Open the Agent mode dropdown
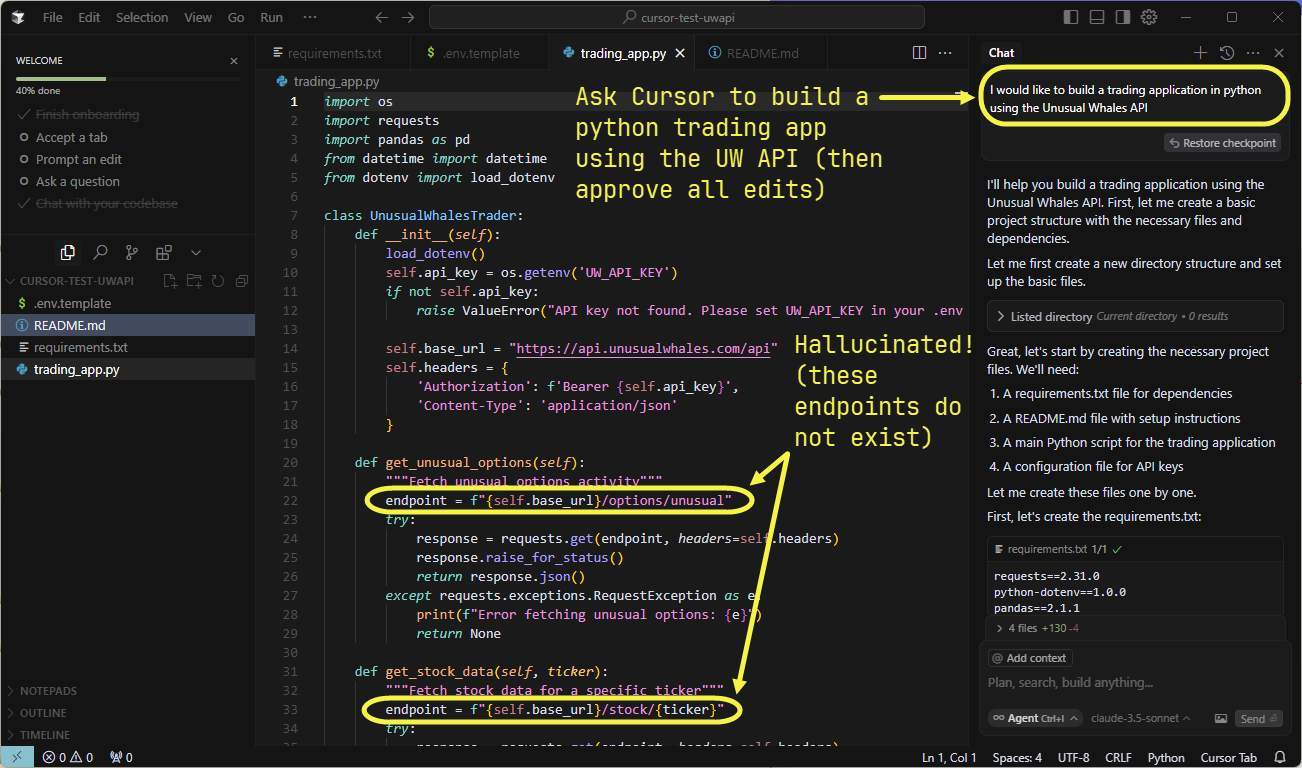The image size is (1302, 768). click(x=1034, y=718)
